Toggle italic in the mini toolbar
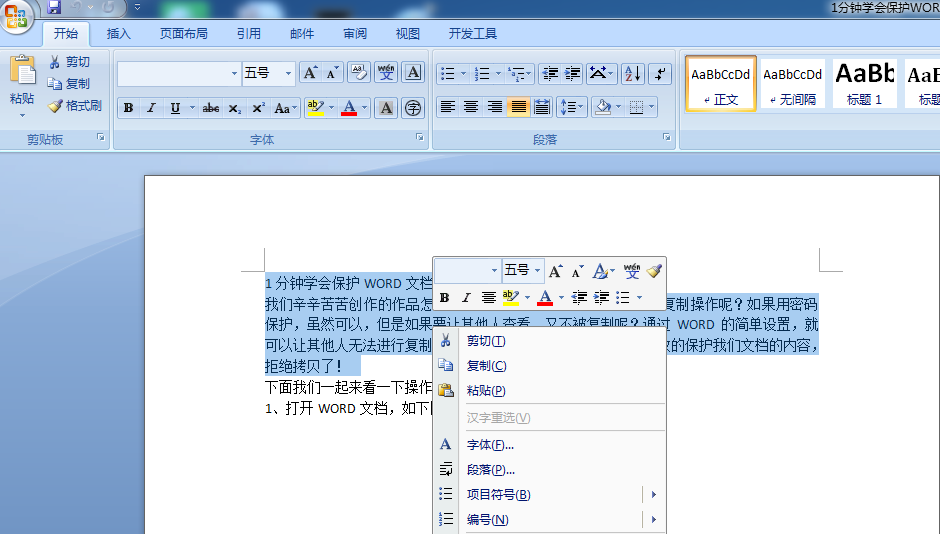The image size is (940, 534). (466, 297)
